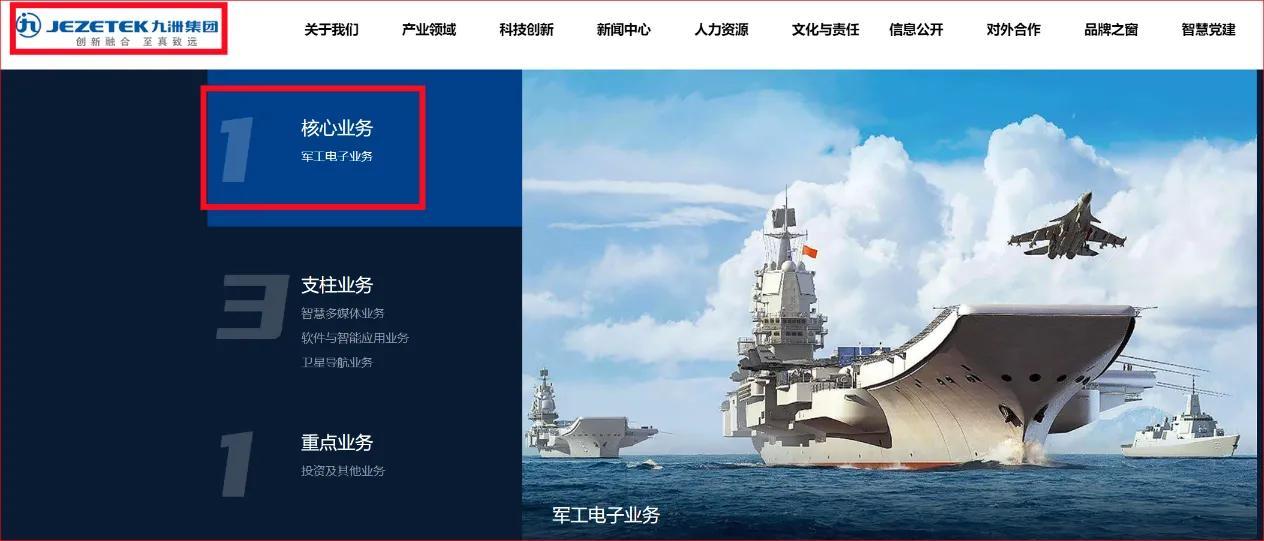The height and width of the screenshot is (541, 1264).
Task: Open the 人力资源 section
Action: [721, 30]
